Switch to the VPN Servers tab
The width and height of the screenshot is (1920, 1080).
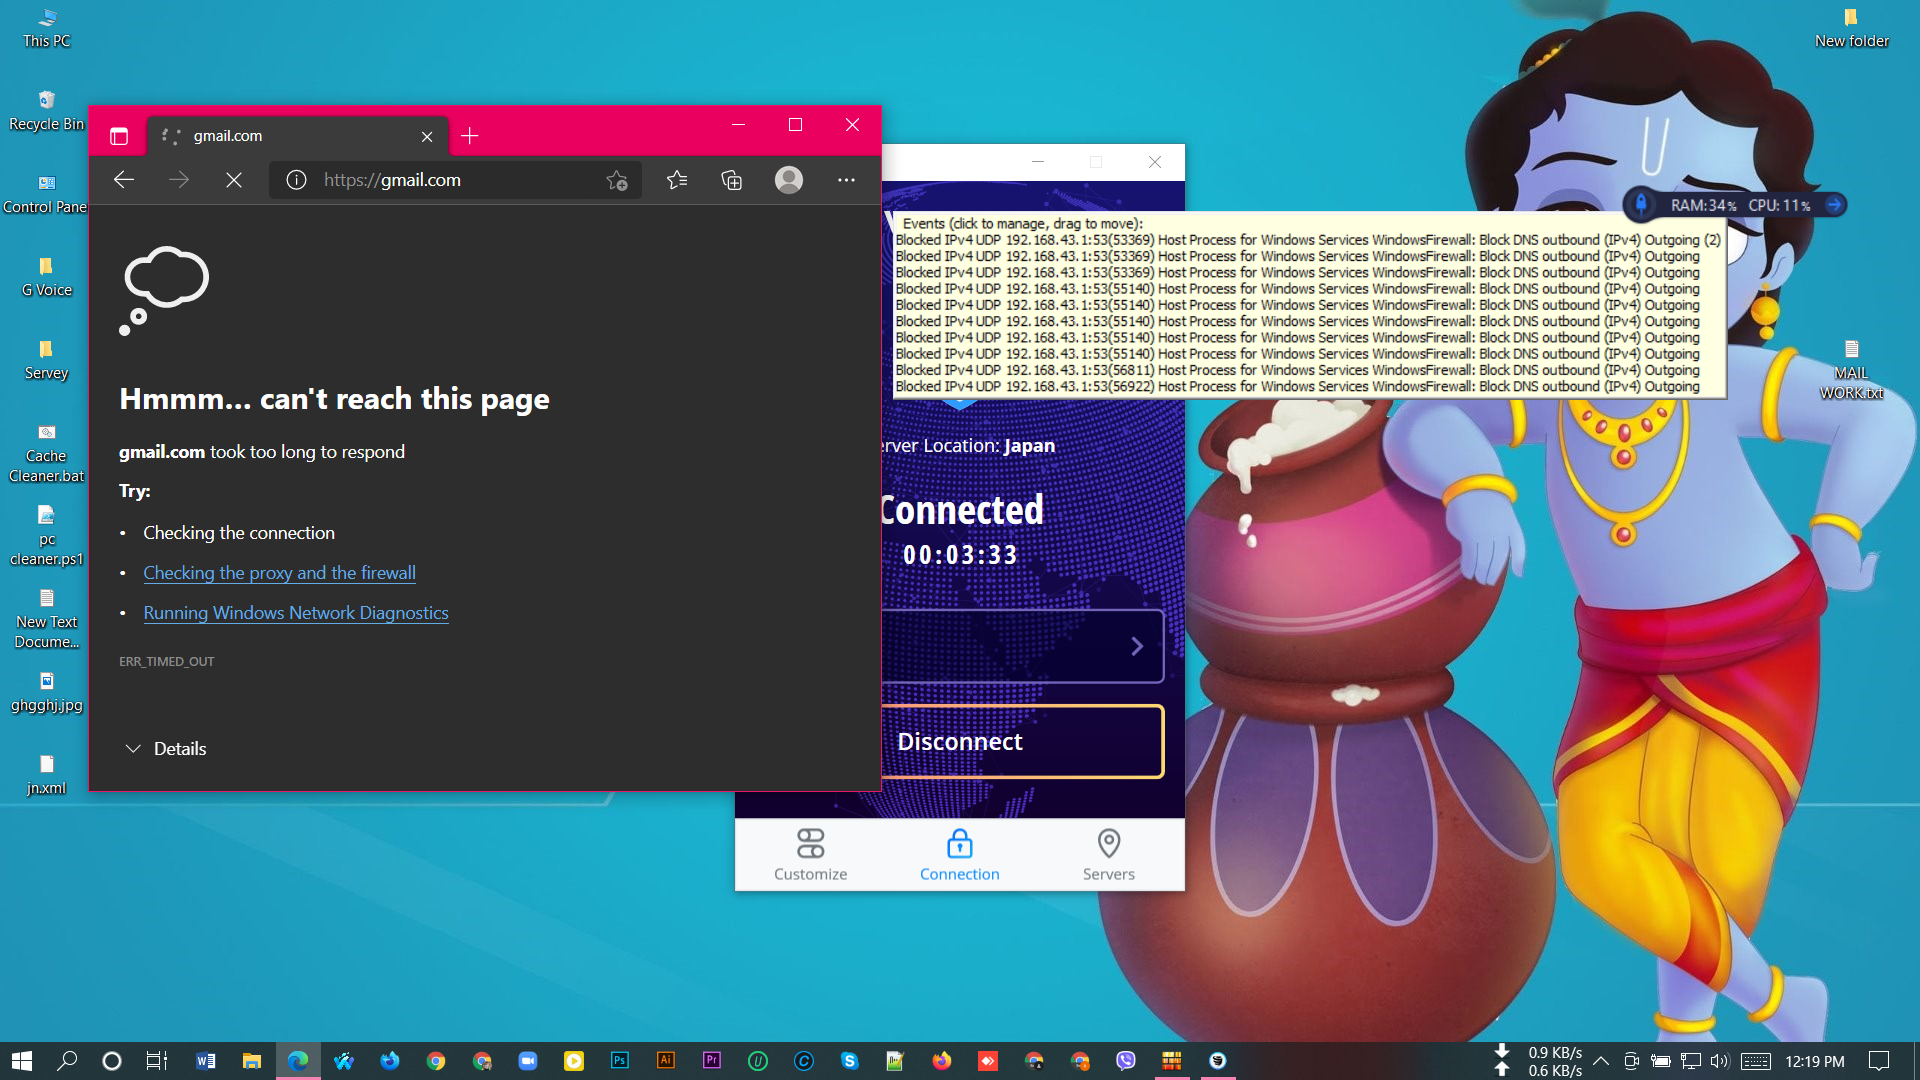[1109, 855]
